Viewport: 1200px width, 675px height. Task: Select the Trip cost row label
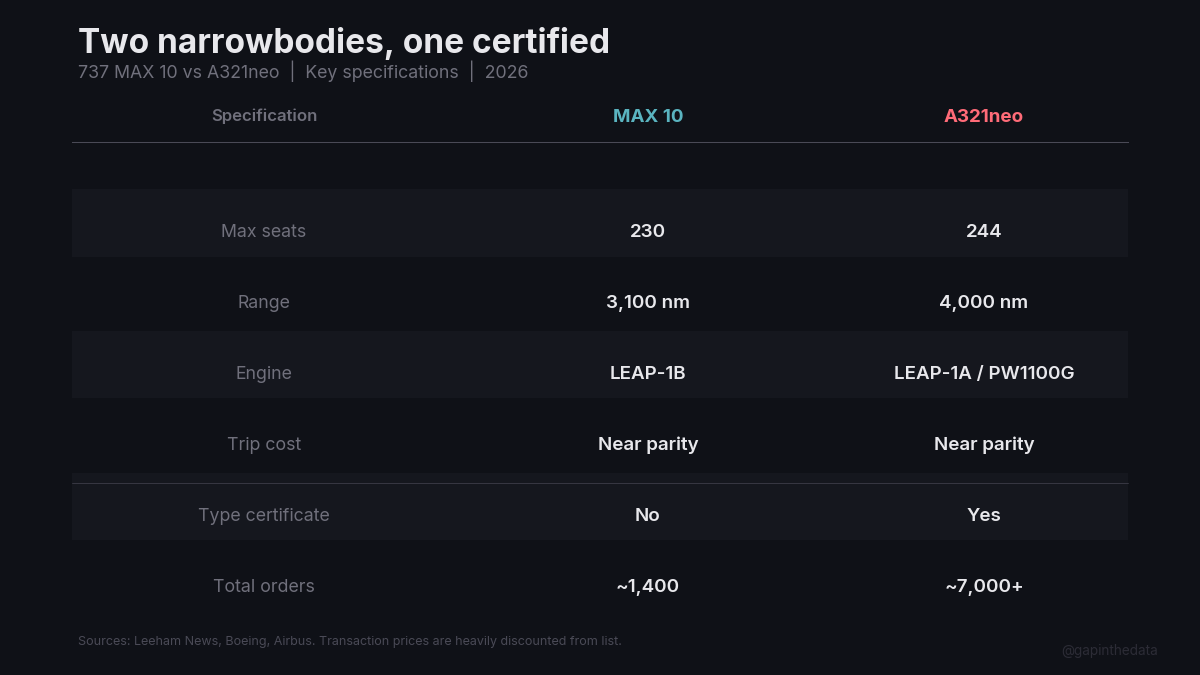click(263, 444)
